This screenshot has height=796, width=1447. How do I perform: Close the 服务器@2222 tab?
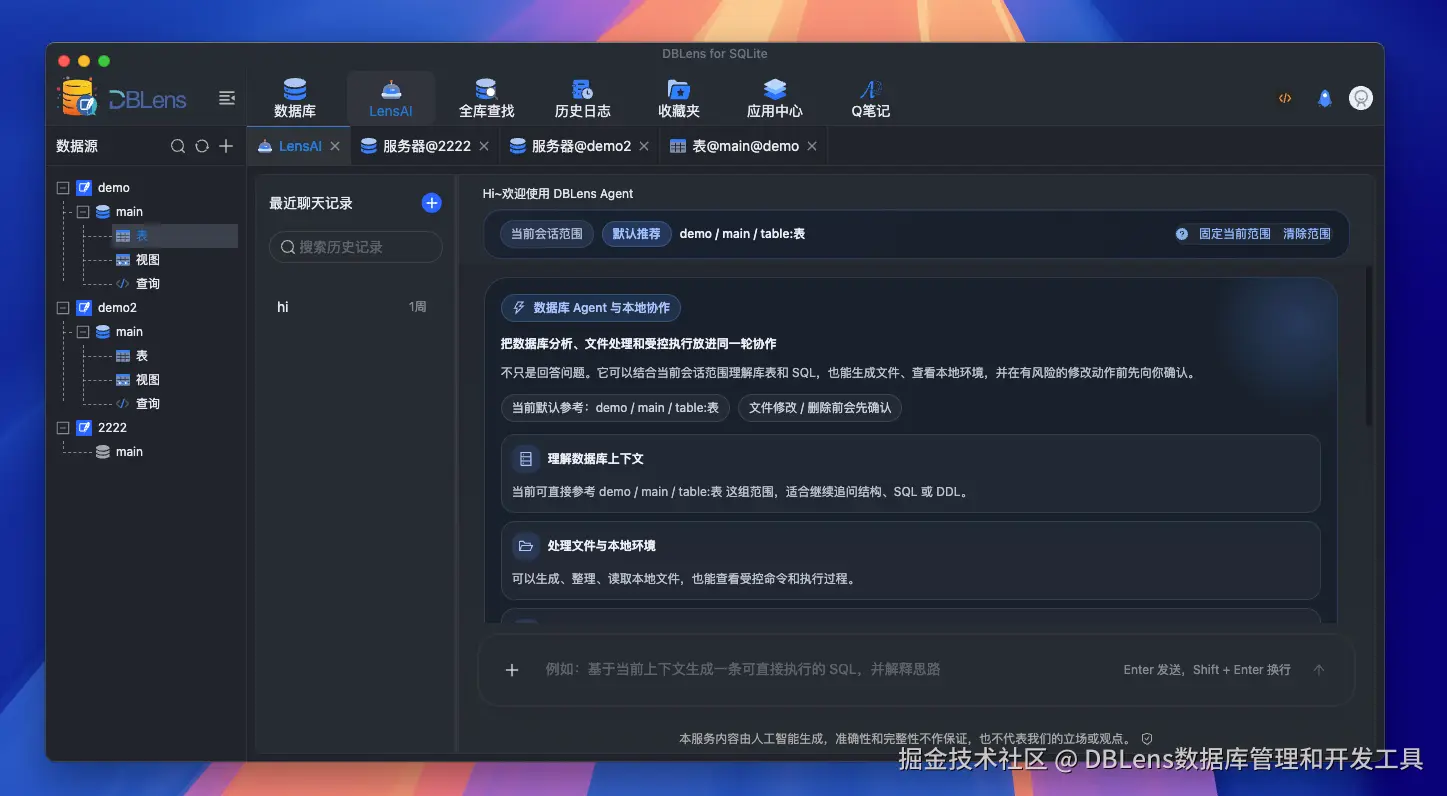pyautogui.click(x=484, y=146)
